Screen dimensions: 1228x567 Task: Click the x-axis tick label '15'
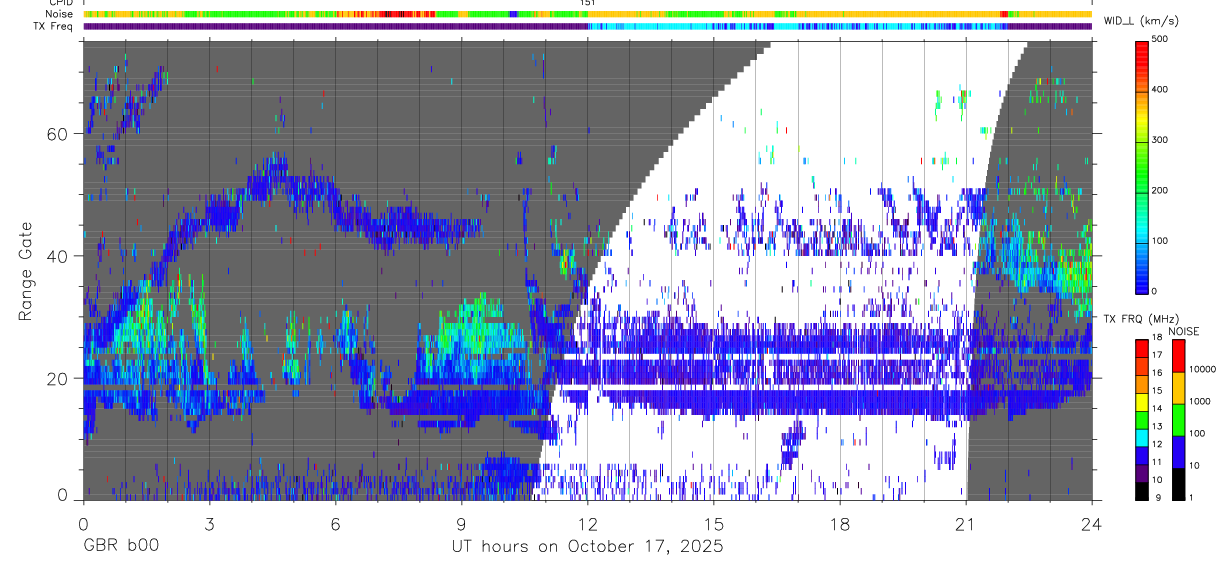click(713, 524)
